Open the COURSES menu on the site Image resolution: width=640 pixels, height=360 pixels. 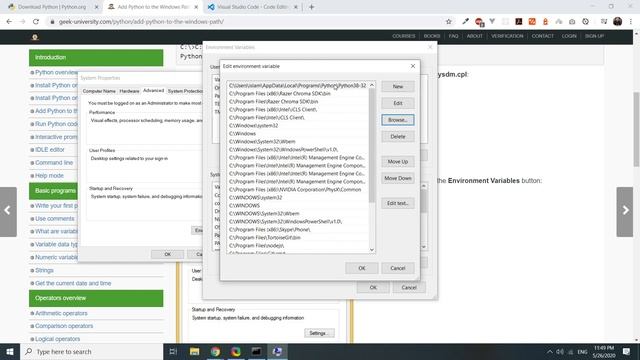[x=404, y=36]
